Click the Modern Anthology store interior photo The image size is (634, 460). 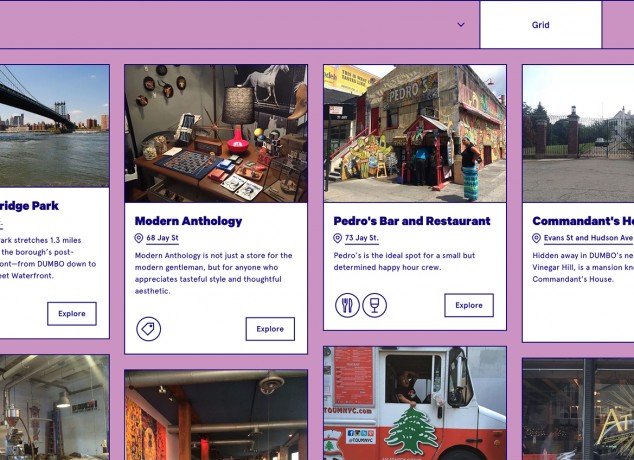point(216,133)
